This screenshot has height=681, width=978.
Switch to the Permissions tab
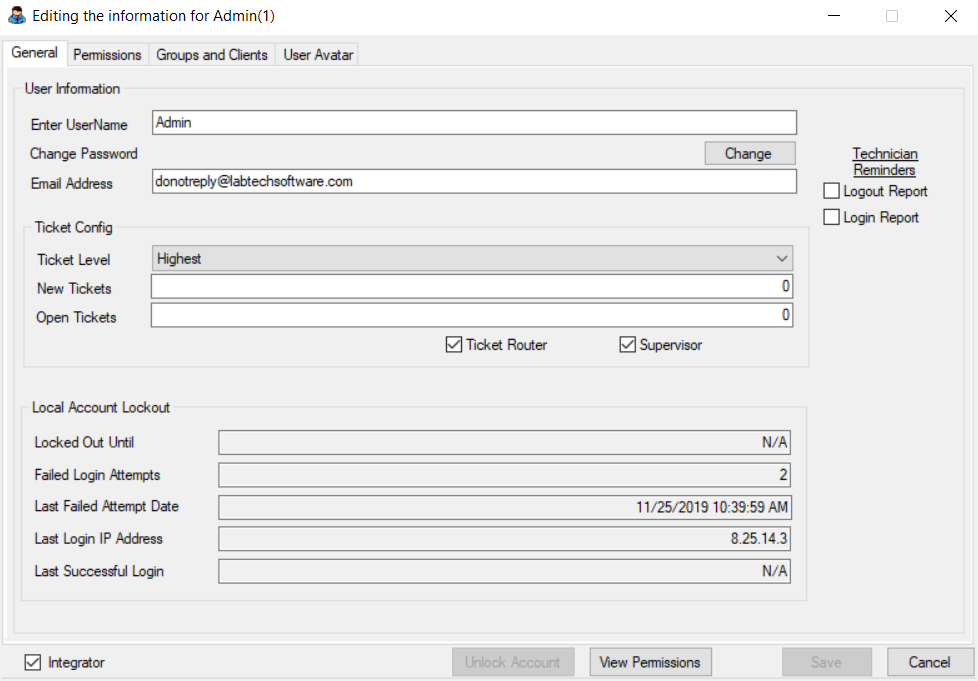(107, 54)
